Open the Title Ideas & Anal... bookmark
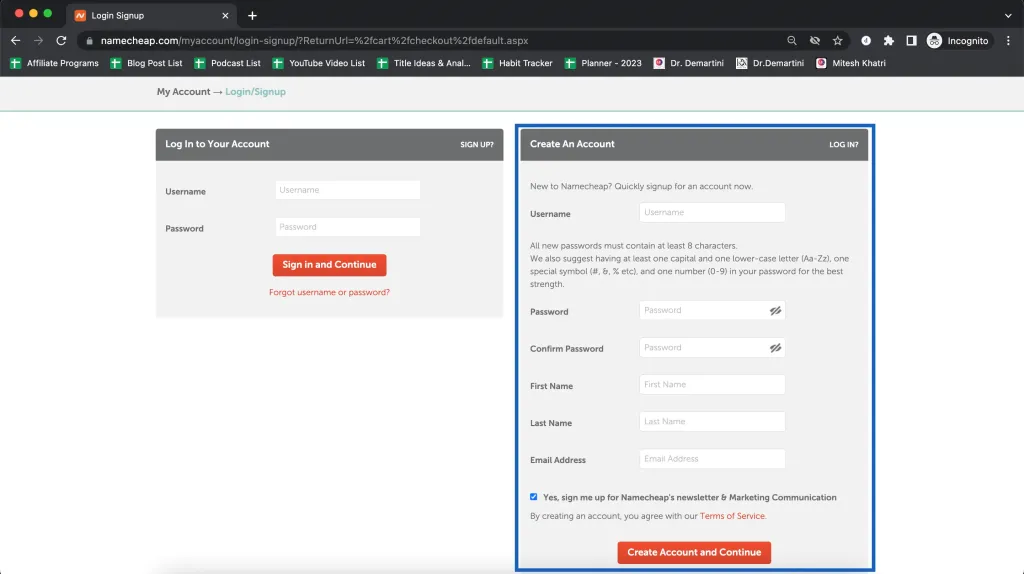The height and width of the screenshot is (574, 1024). [x=424, y=63]
